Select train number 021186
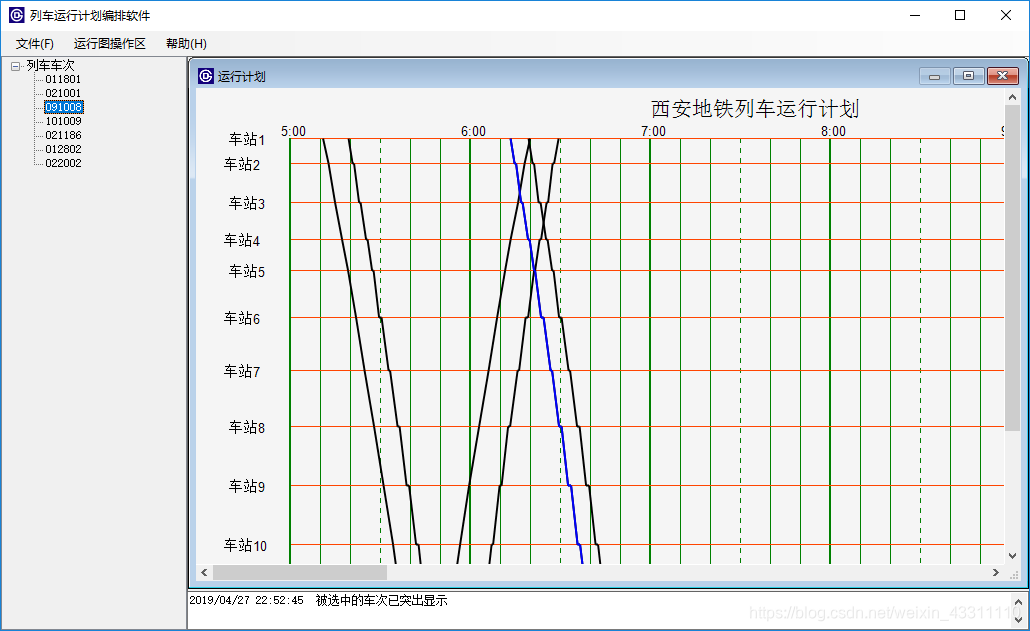This screenshot has height=631, width=1030. (x=63, y=135)
